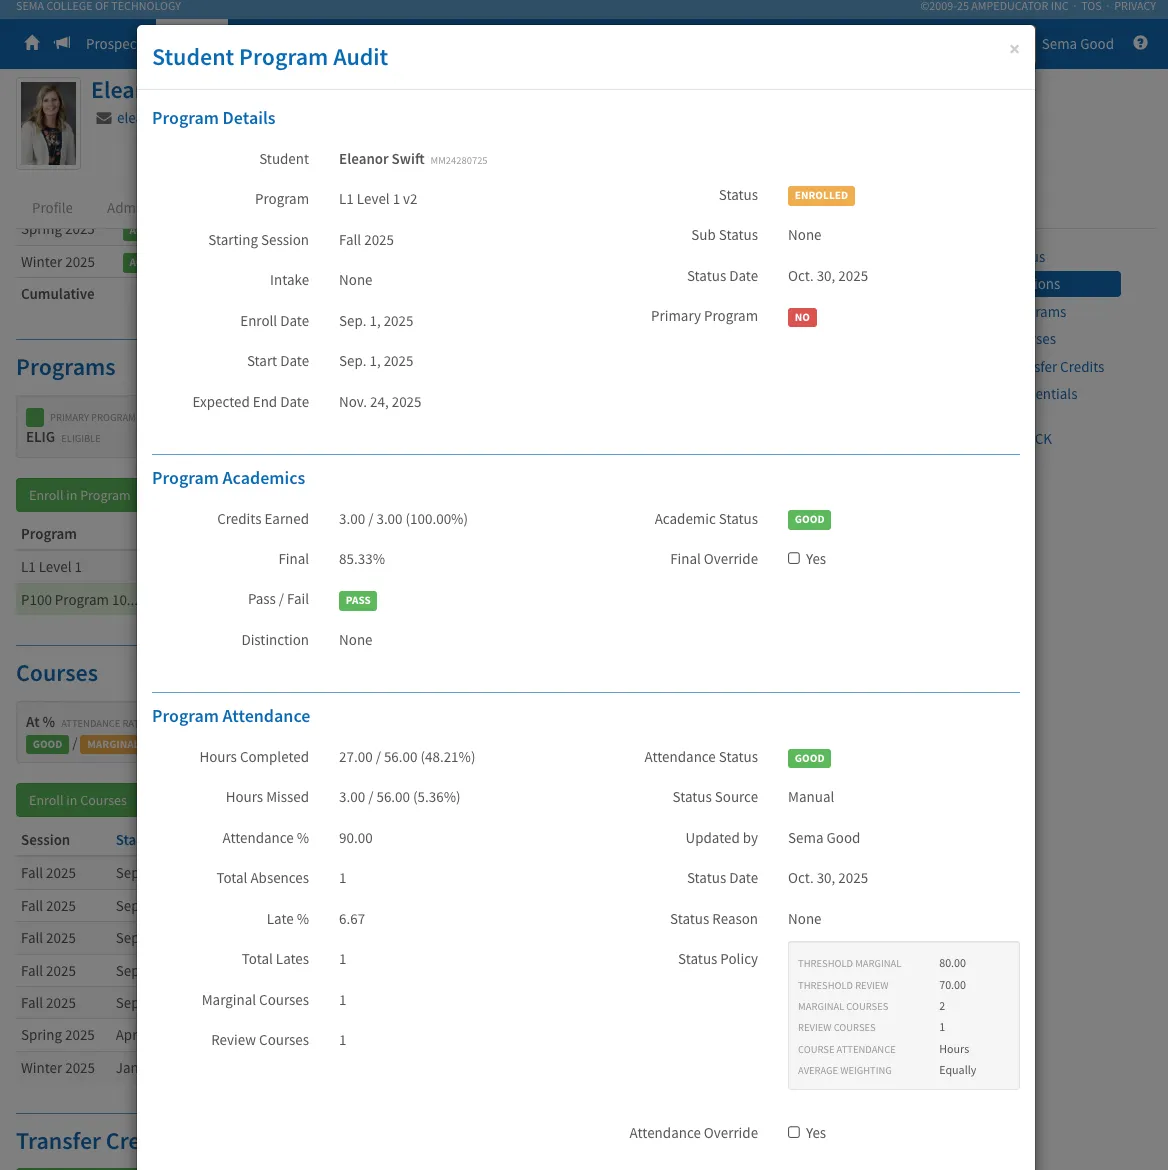Open the help question mark icon
Screen dimensions: 1168x1170
pos(1140,43)
